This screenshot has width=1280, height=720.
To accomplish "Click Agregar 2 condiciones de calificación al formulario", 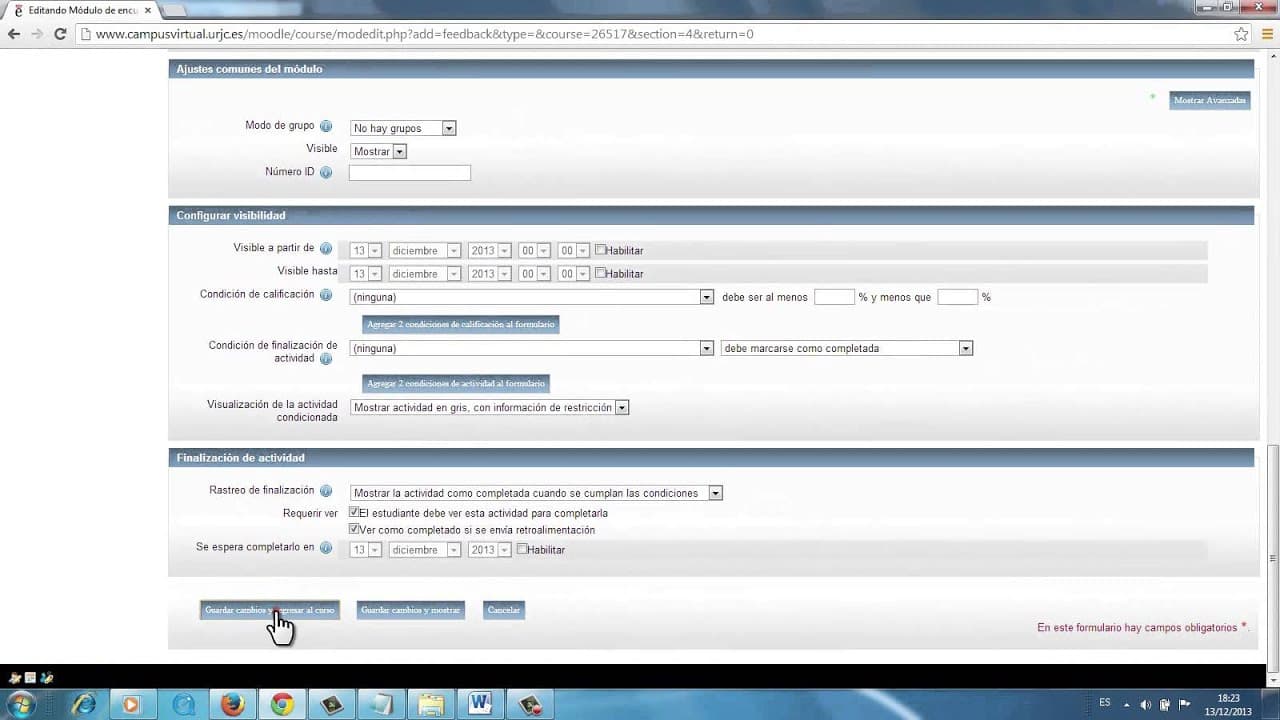I will (460, 324).
